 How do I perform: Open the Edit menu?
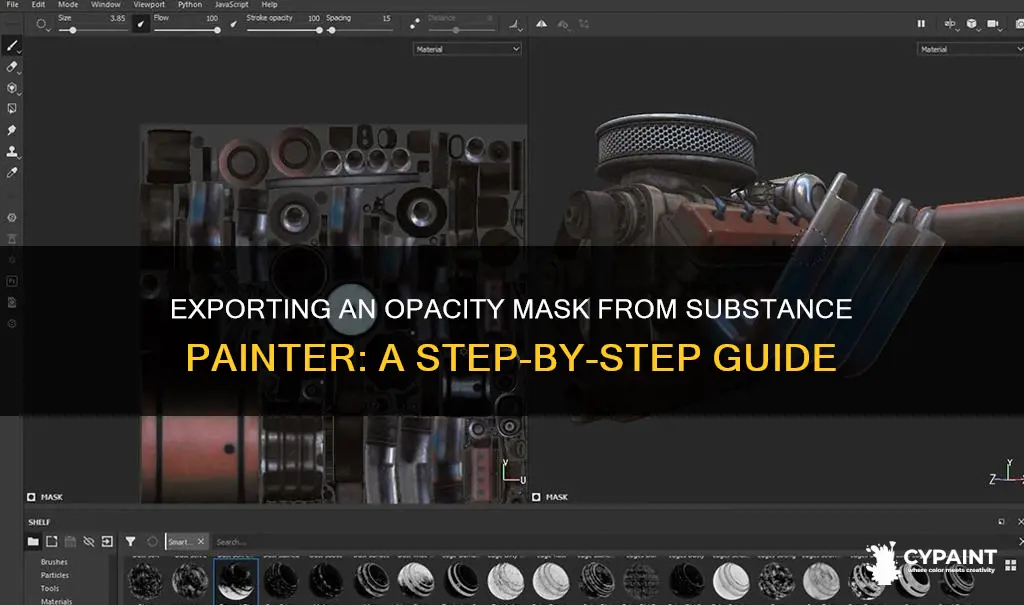pos(39,5)
